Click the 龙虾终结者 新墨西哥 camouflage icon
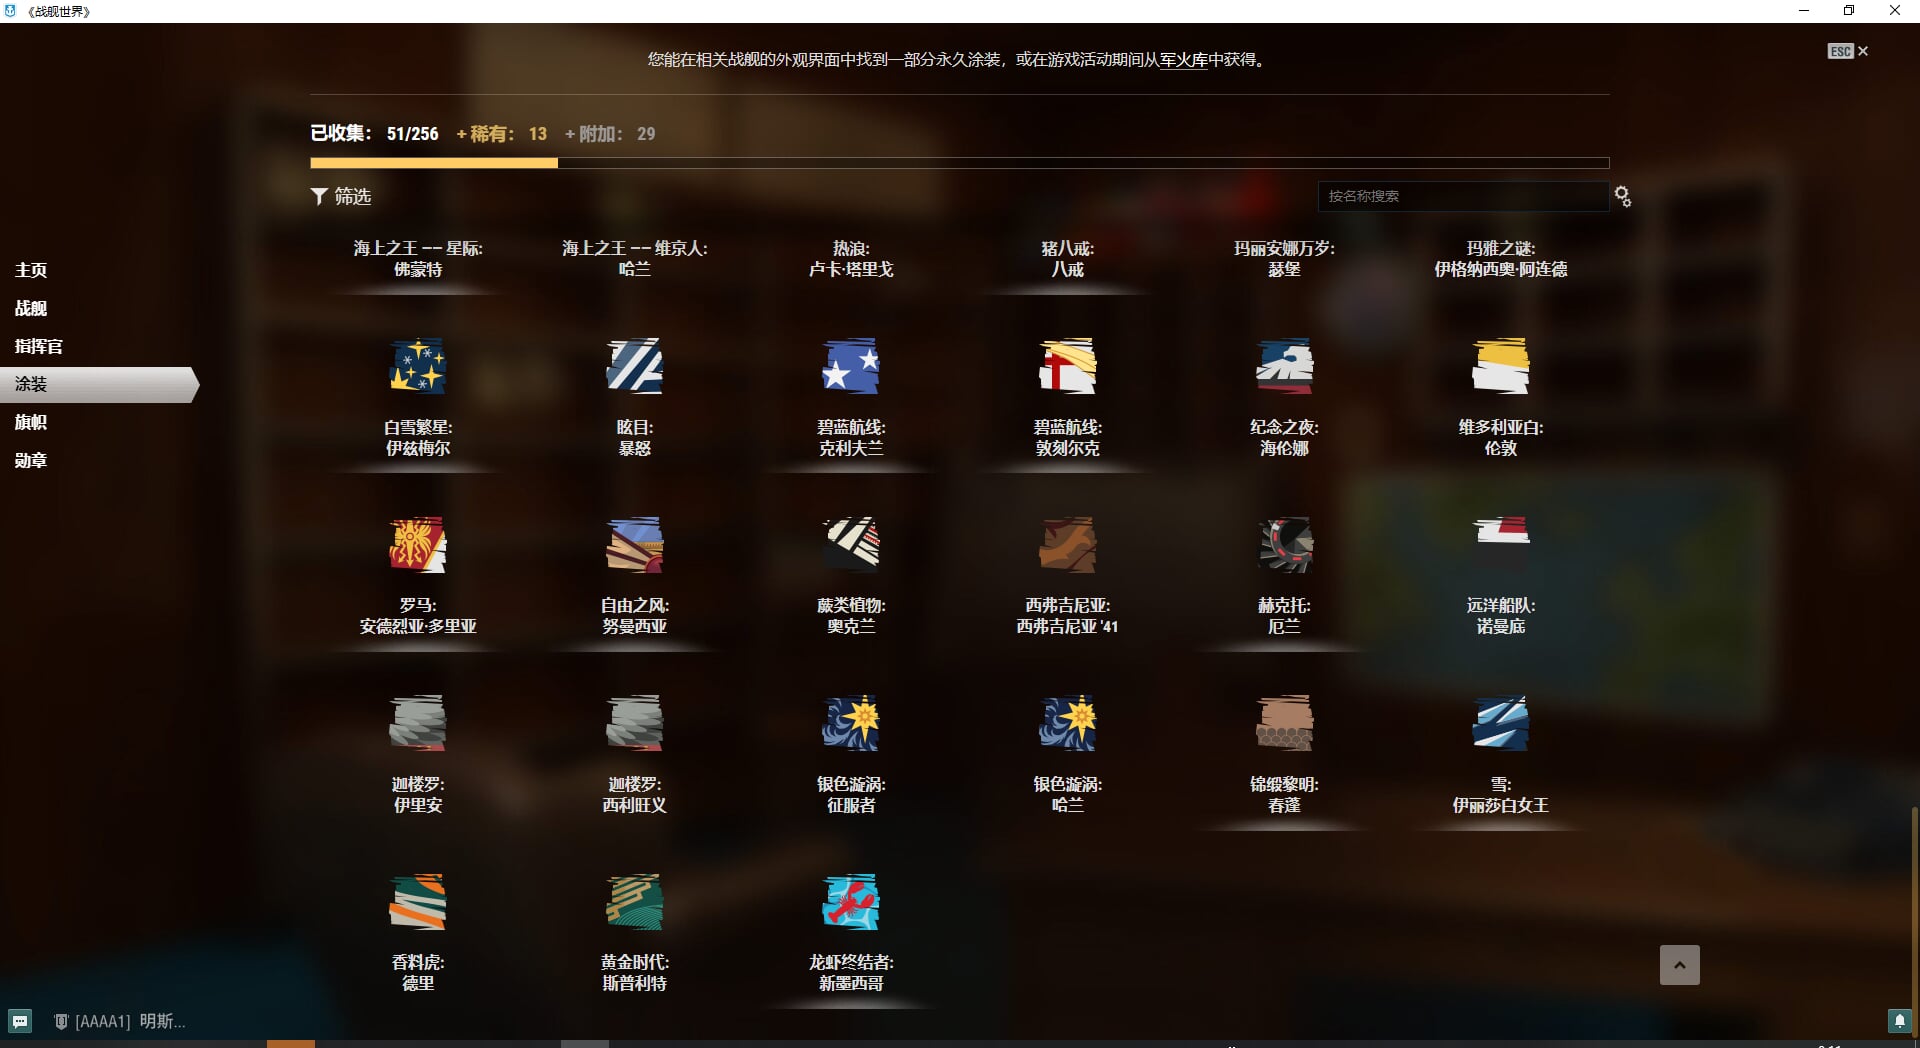Screen dimensions: 1920x1048 coord(850,902)
